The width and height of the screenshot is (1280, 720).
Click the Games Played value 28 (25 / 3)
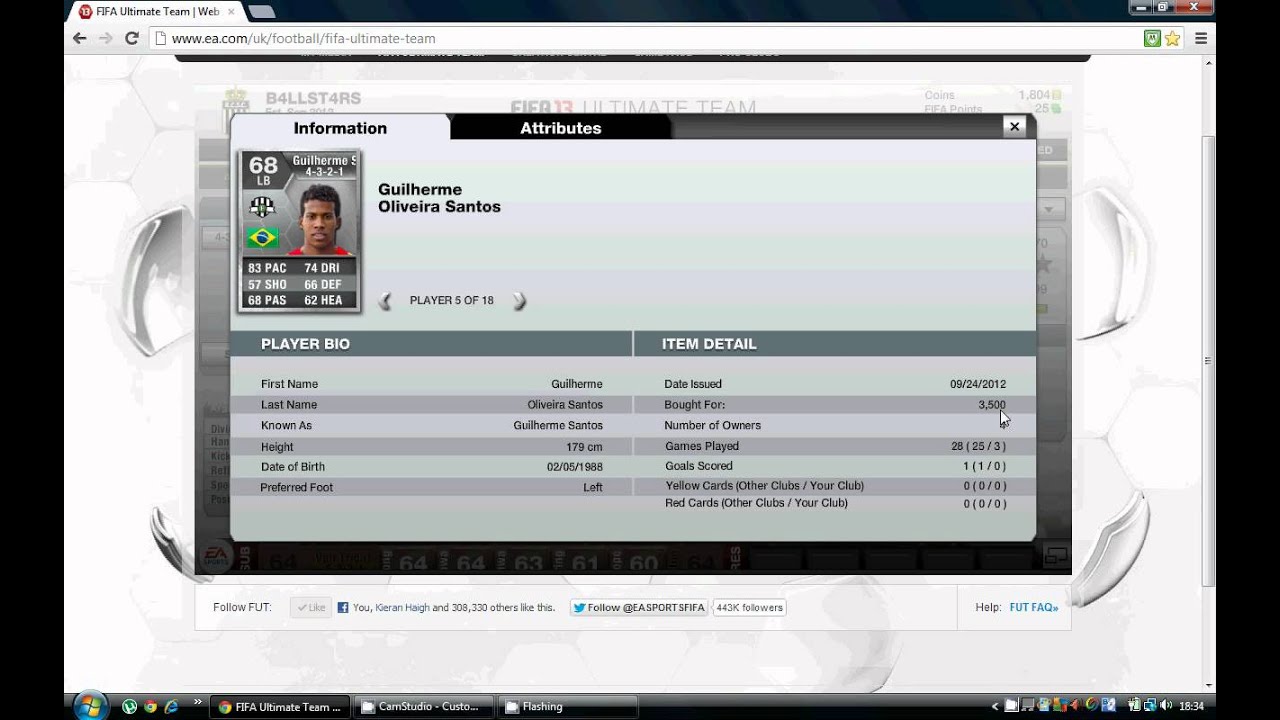(x=979, y=446)
